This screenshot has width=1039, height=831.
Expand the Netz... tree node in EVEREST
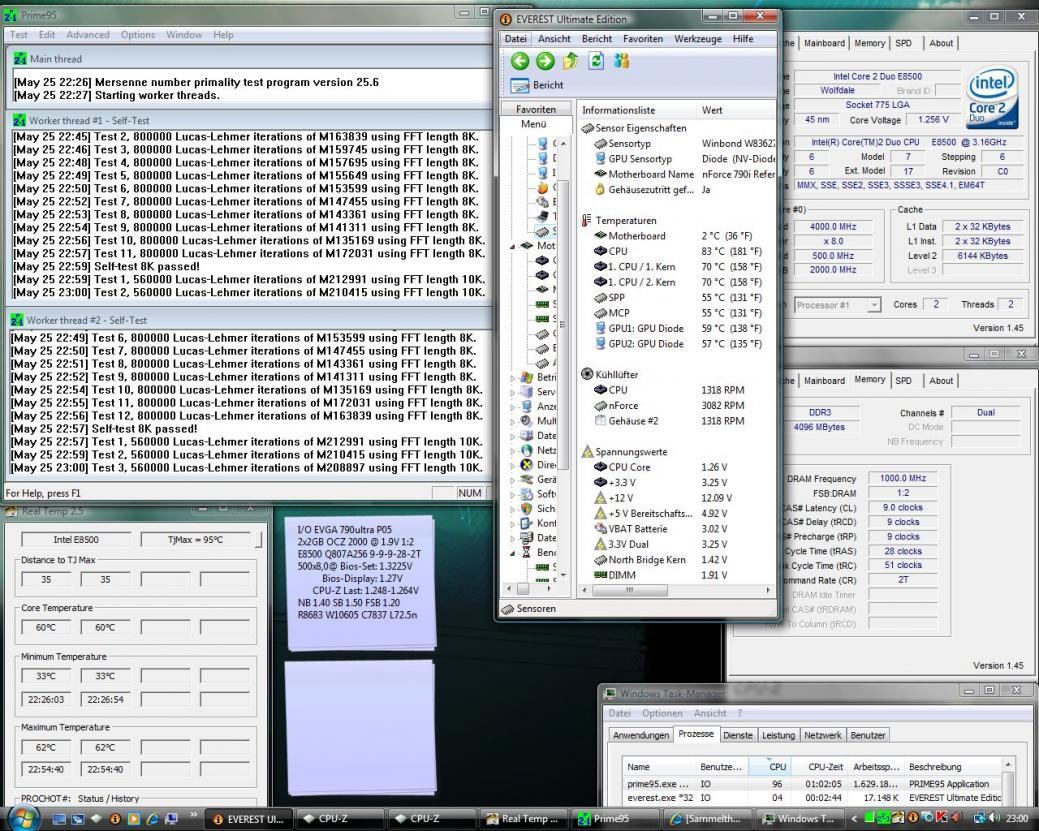tap(514, 450)
